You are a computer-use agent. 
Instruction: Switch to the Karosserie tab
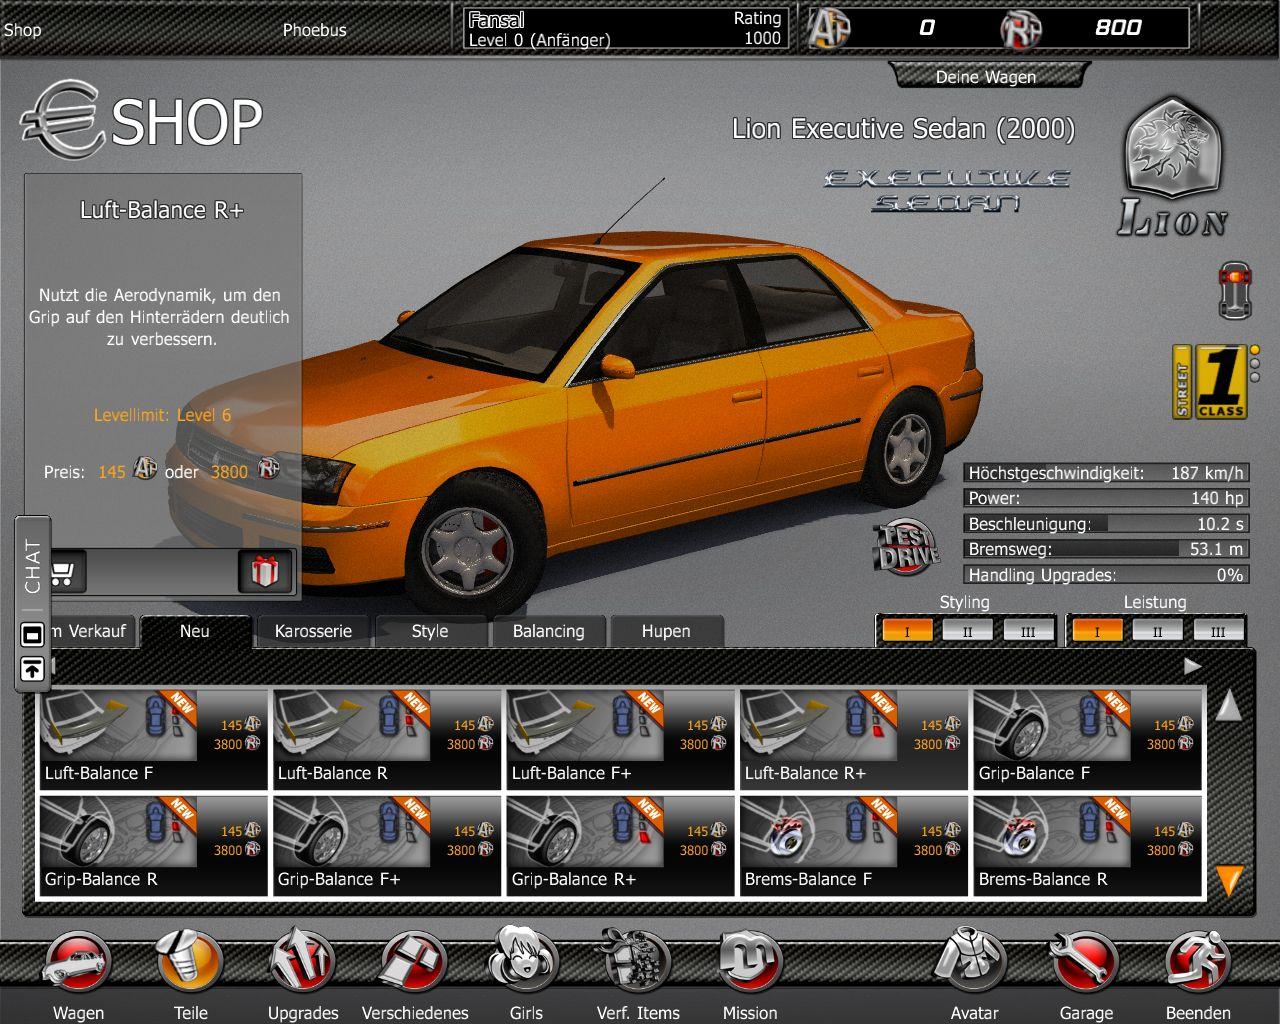coord(313,631)
